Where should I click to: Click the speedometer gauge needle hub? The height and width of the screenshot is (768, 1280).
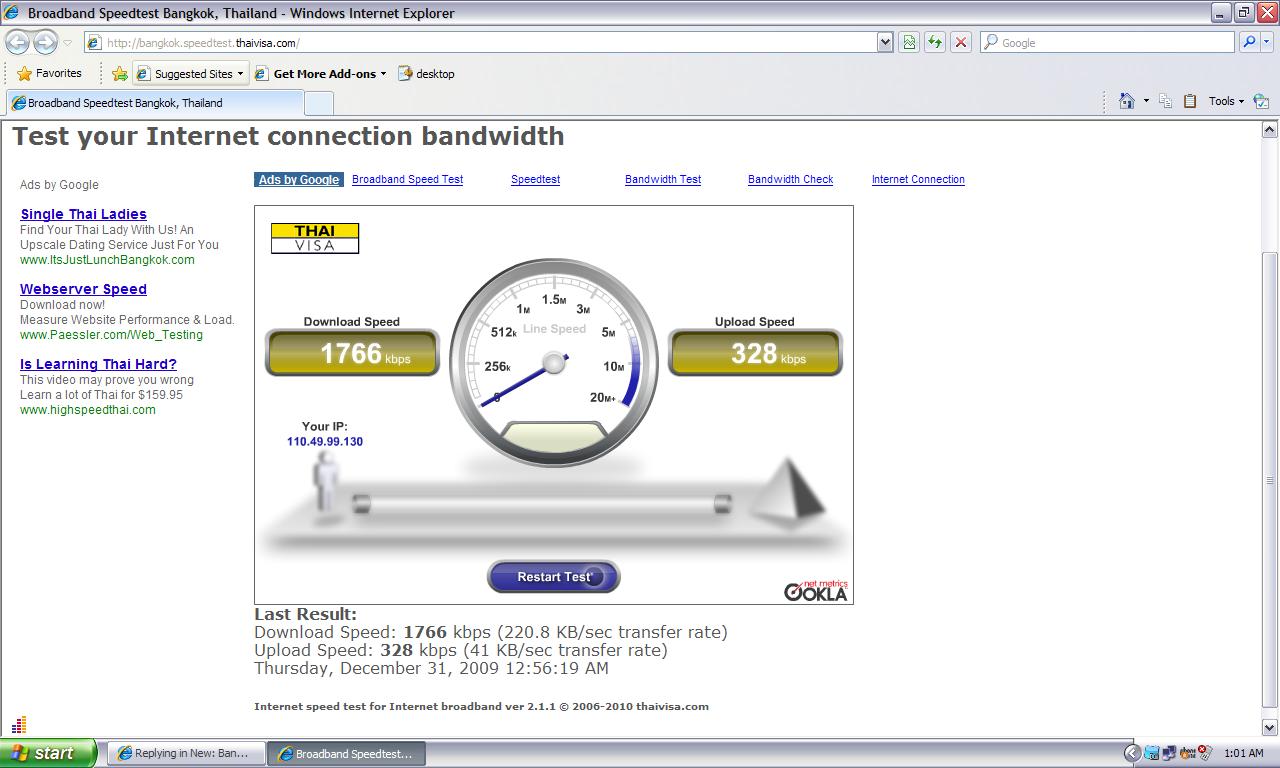(x=553, y=363)
